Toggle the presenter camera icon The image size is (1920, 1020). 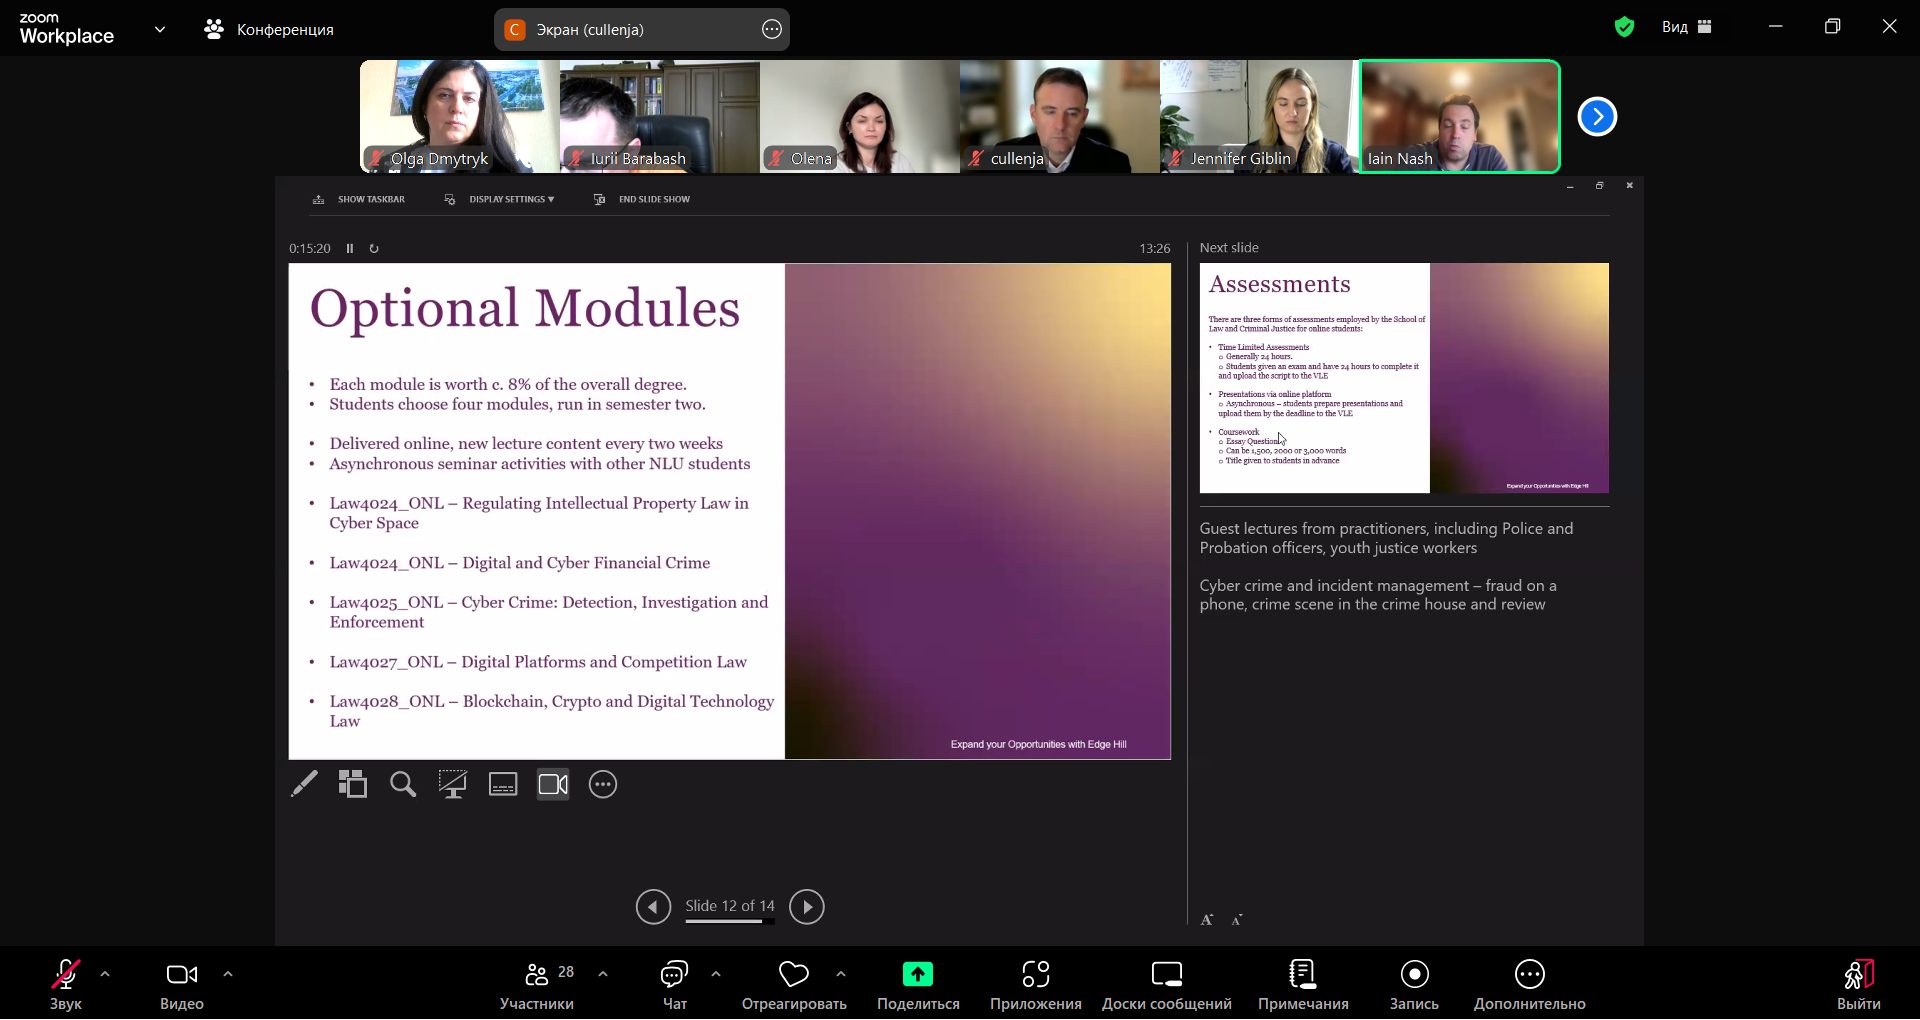(553, 785)
